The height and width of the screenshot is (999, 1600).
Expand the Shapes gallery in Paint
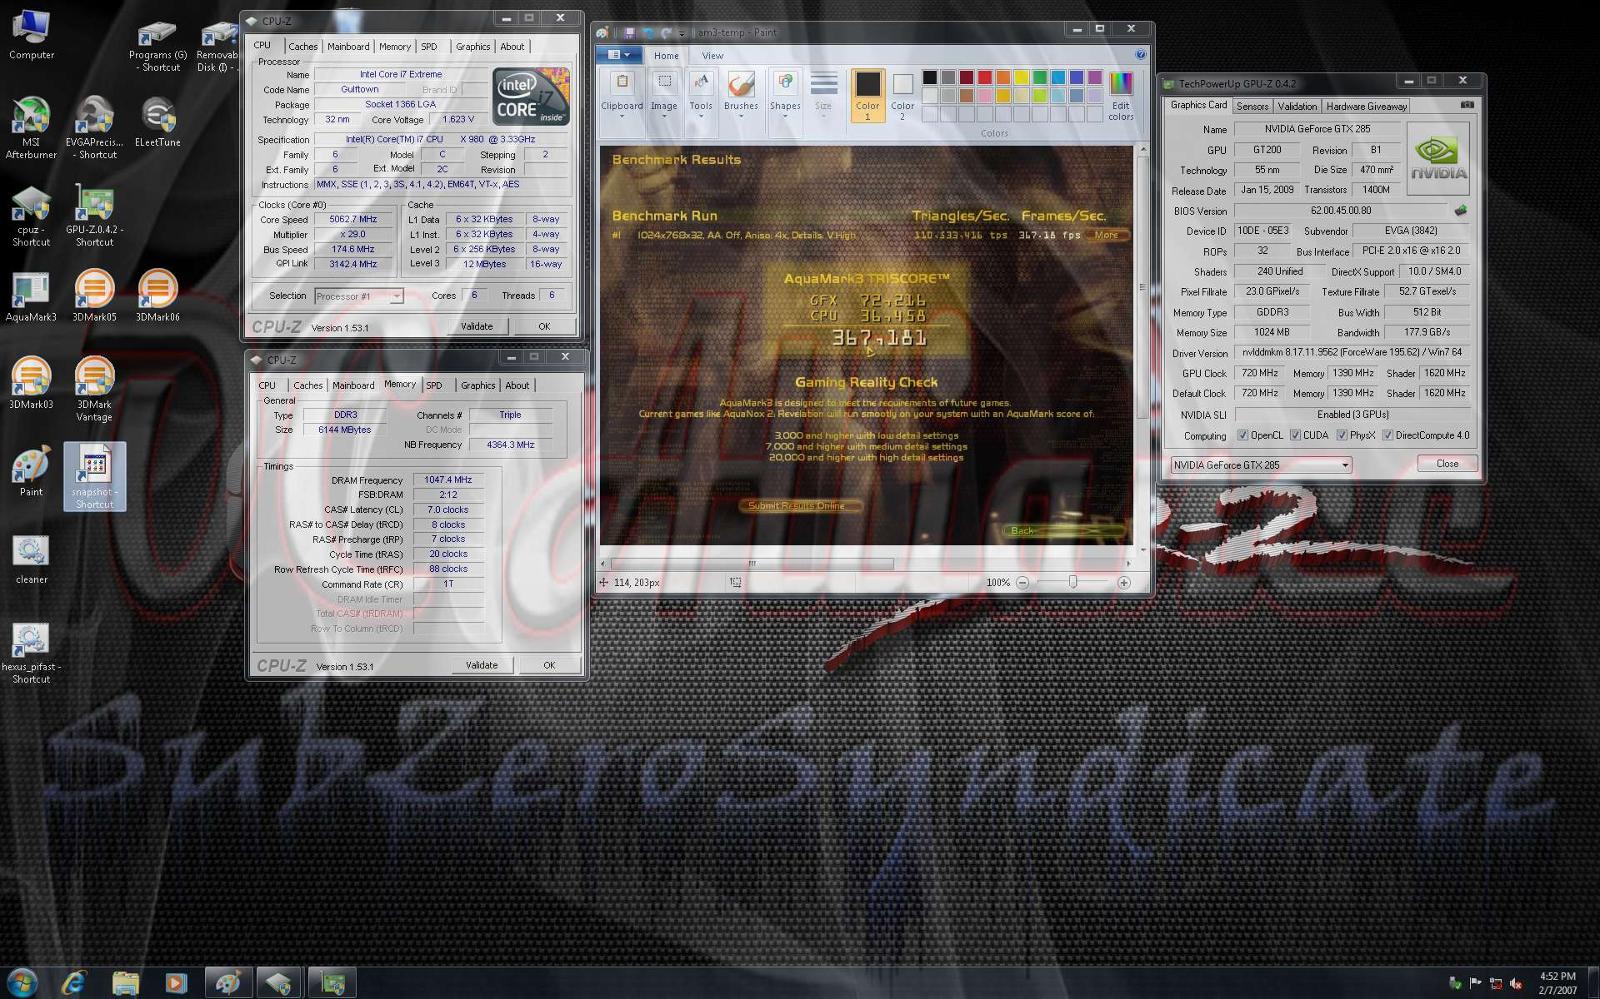pyautogui.click(x=785, y=96)
